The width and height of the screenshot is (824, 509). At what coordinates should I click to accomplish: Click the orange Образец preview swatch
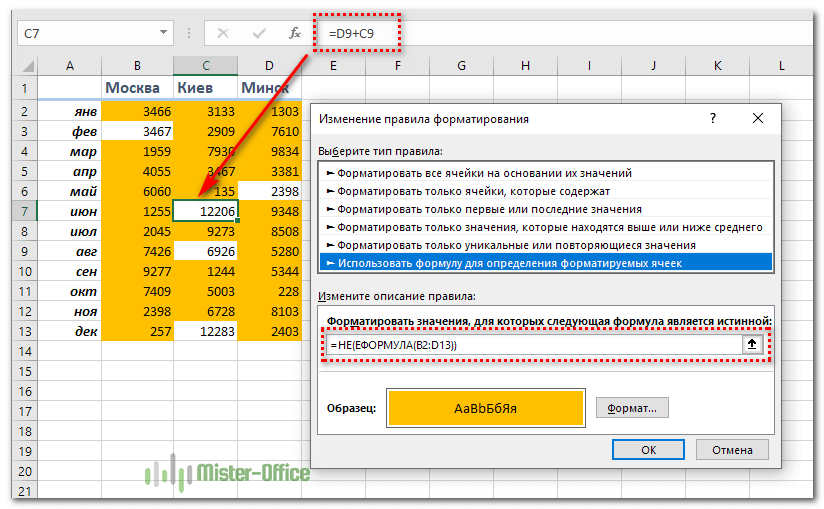(x=485, y=408)
